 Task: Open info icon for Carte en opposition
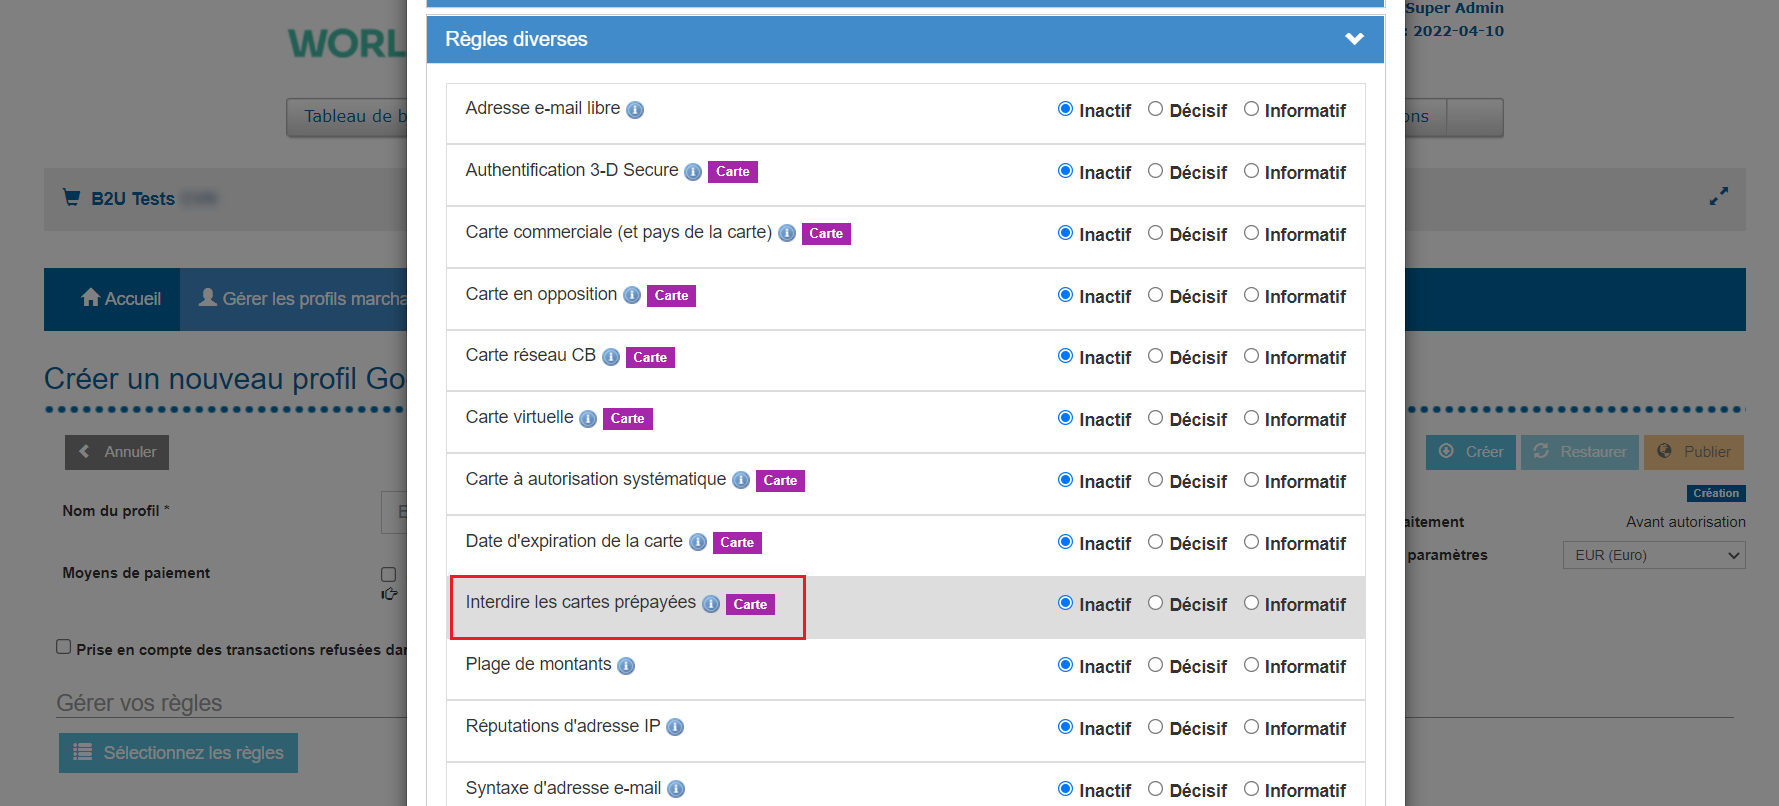(x=632, y=296)
